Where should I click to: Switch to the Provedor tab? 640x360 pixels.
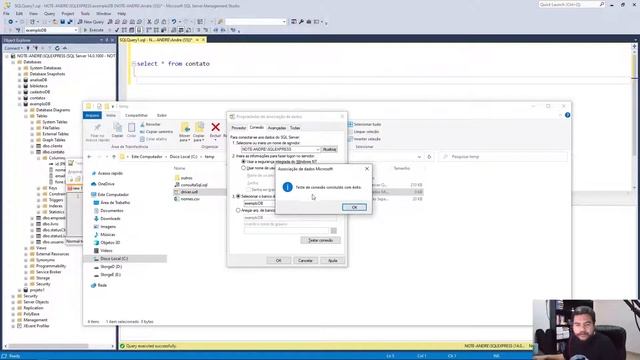pyautogui.click(x=238, y=128)
